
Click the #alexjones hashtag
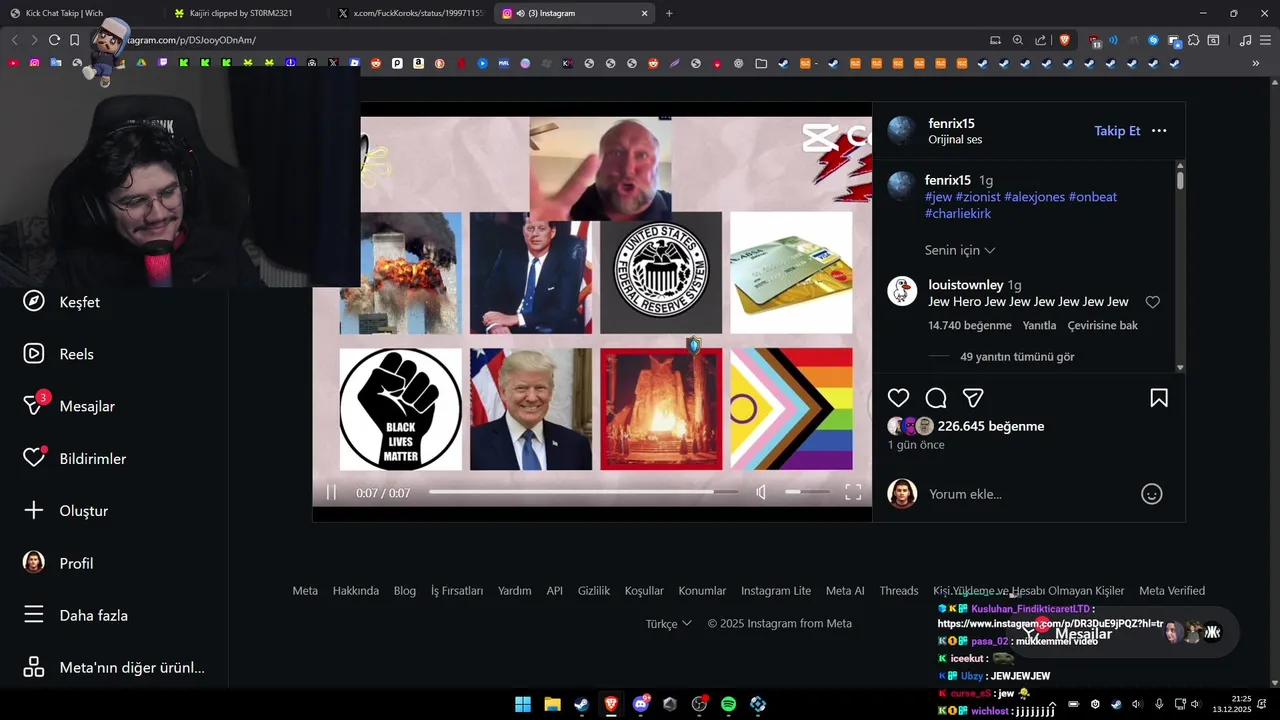tap(1034, 197)
